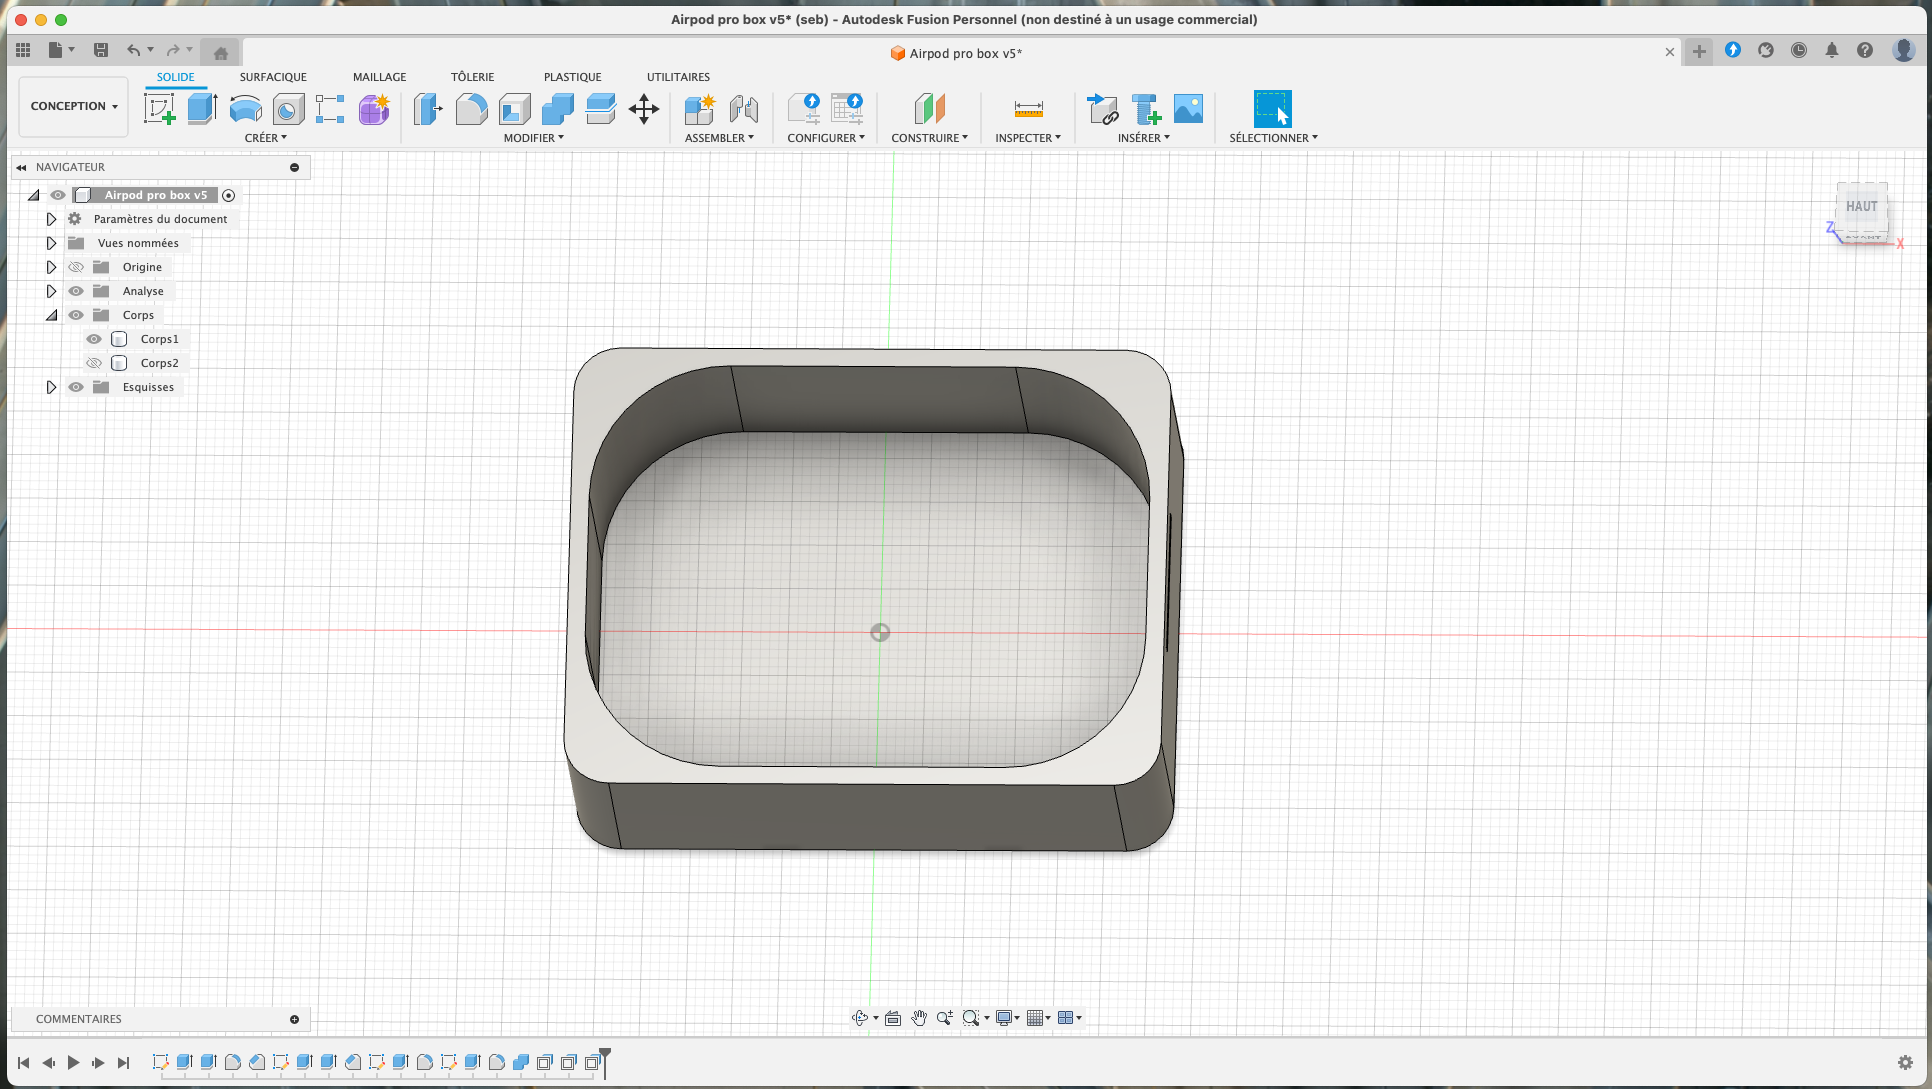Select the SOLIDE tab
Screen dimensions: 1932x1089
point(175,77)
